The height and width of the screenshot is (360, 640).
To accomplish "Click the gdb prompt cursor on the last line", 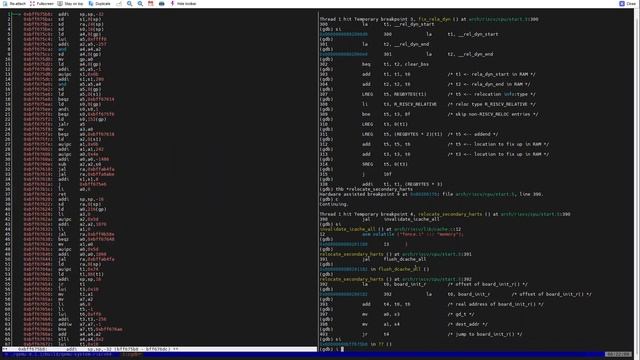I will click(342, 349).
